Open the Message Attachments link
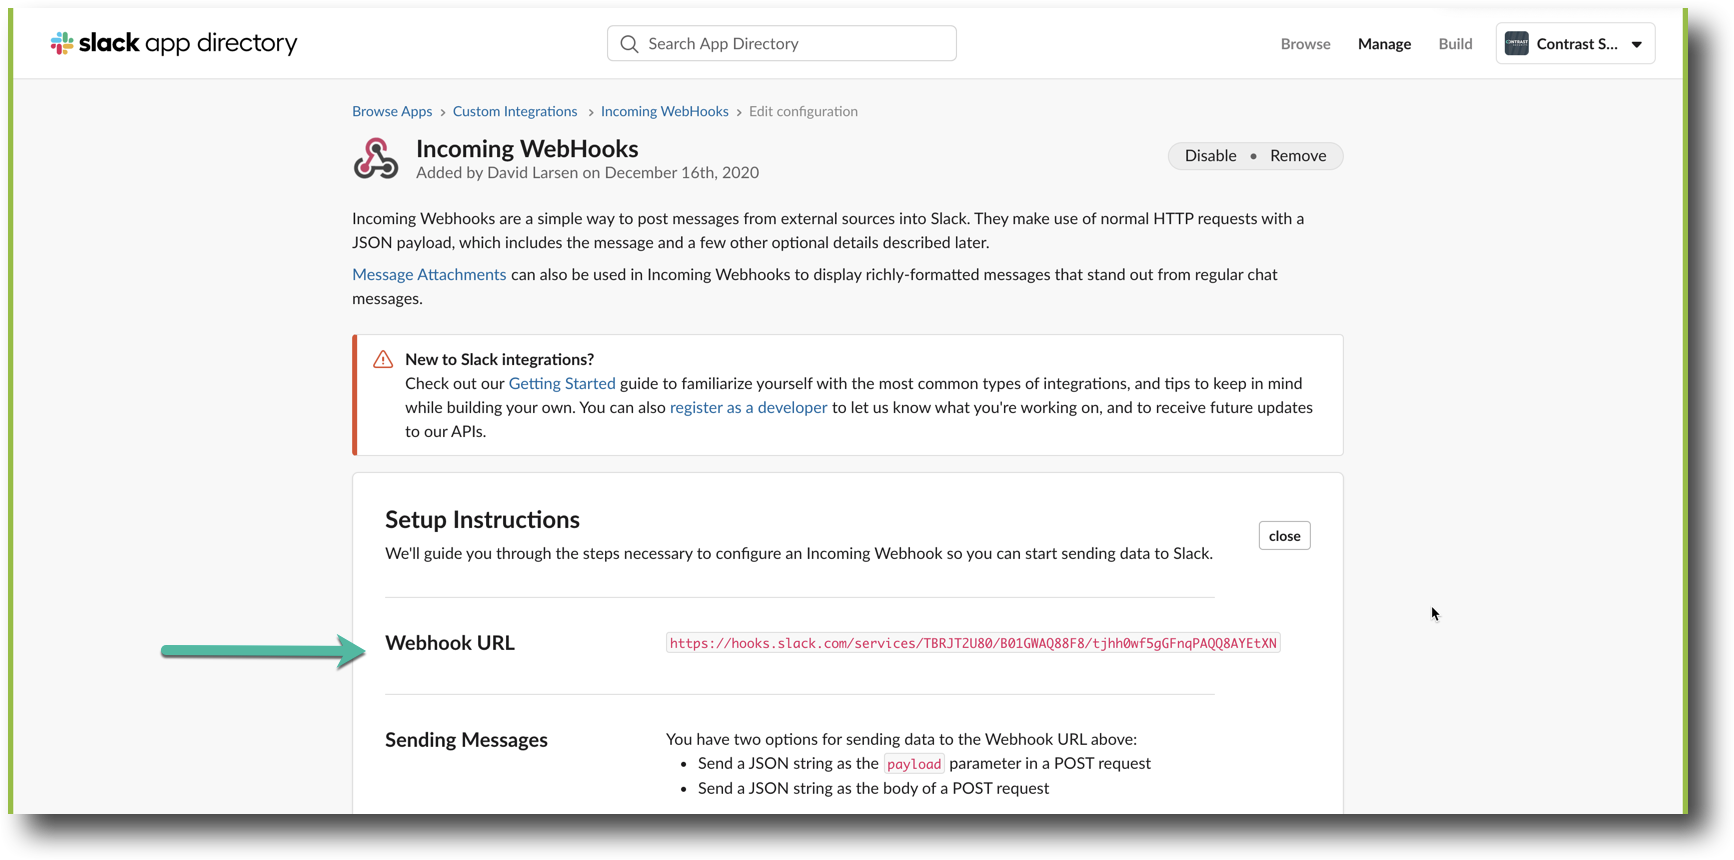The image size is (1734, 860). pos(429,275)
